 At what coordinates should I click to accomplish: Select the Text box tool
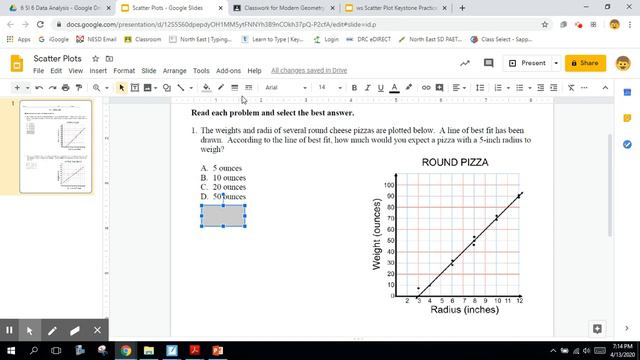pos(135,88)
